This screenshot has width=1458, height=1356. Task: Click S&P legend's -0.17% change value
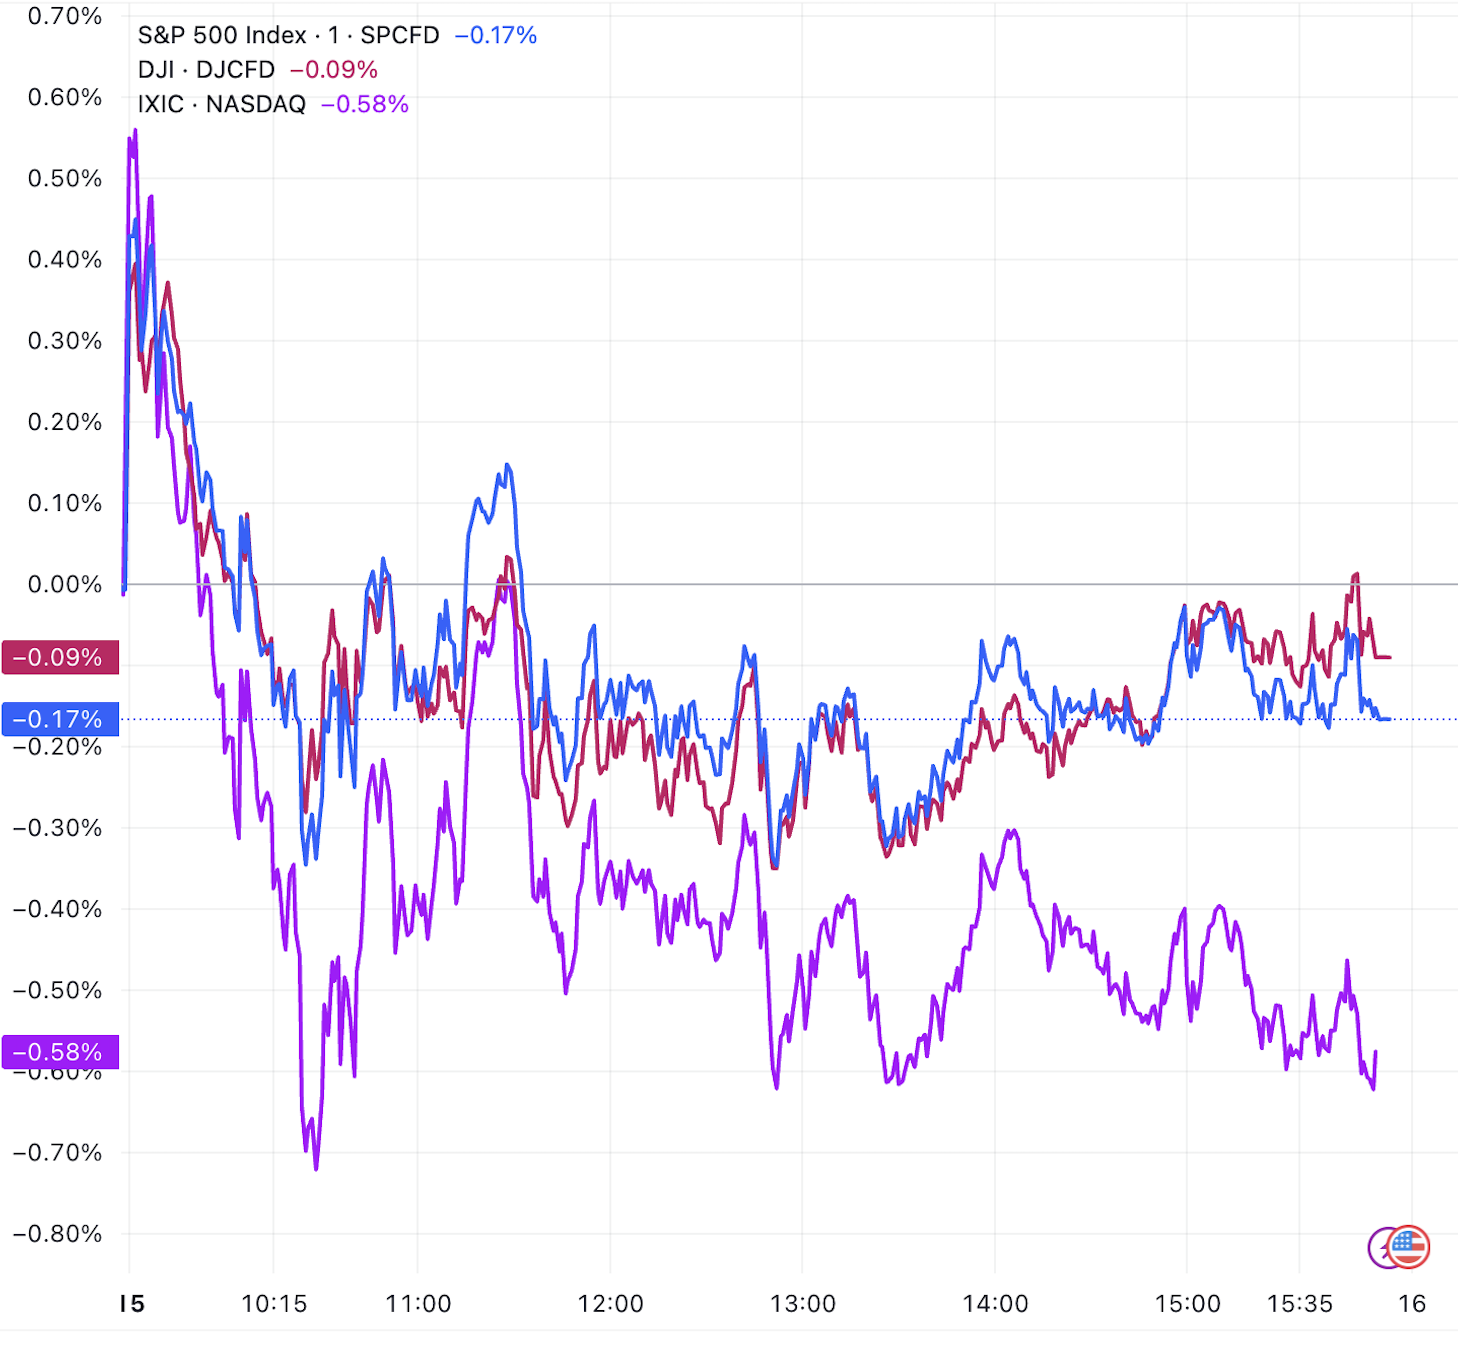[496, 35]
